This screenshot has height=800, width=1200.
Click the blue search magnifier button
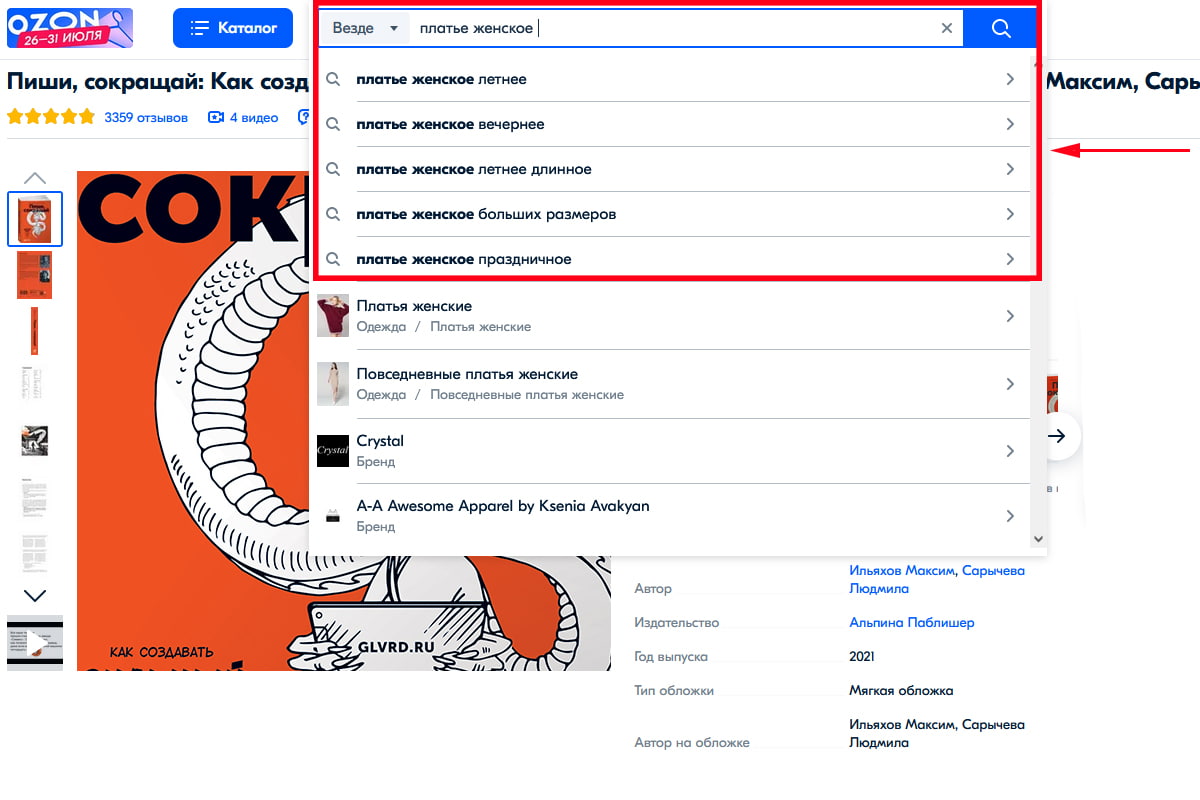click(x=1000, y=28)
